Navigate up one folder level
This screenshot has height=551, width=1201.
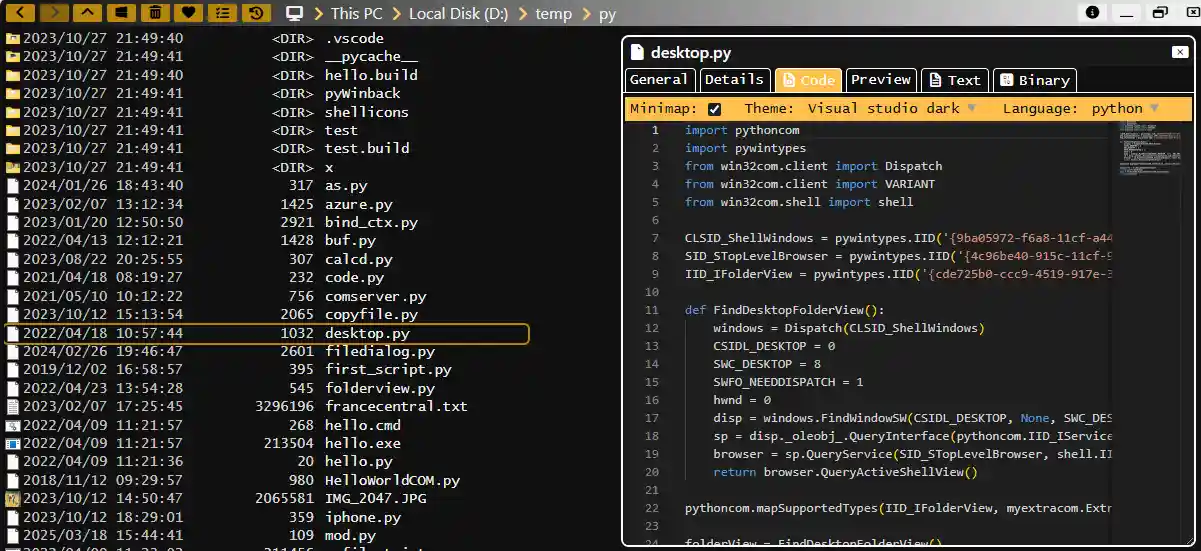point(88,13)
